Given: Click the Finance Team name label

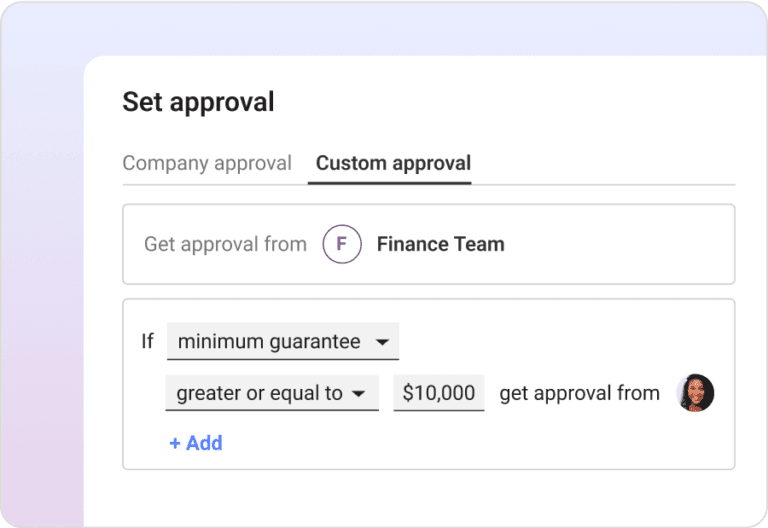Looking at the screenshot, I should click(440, 244).
